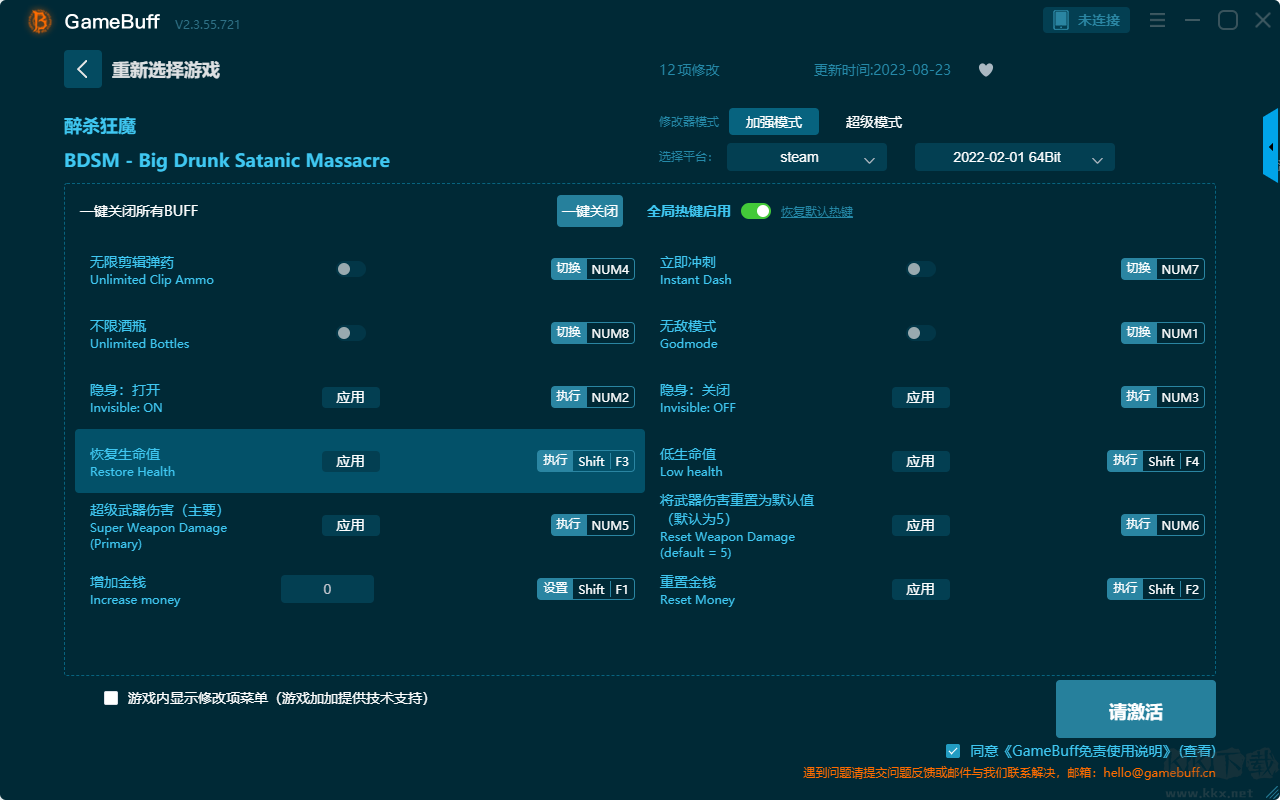Check the in-game trainer menu checkbox
The image size is (1280, 800).
pos(111,698)
